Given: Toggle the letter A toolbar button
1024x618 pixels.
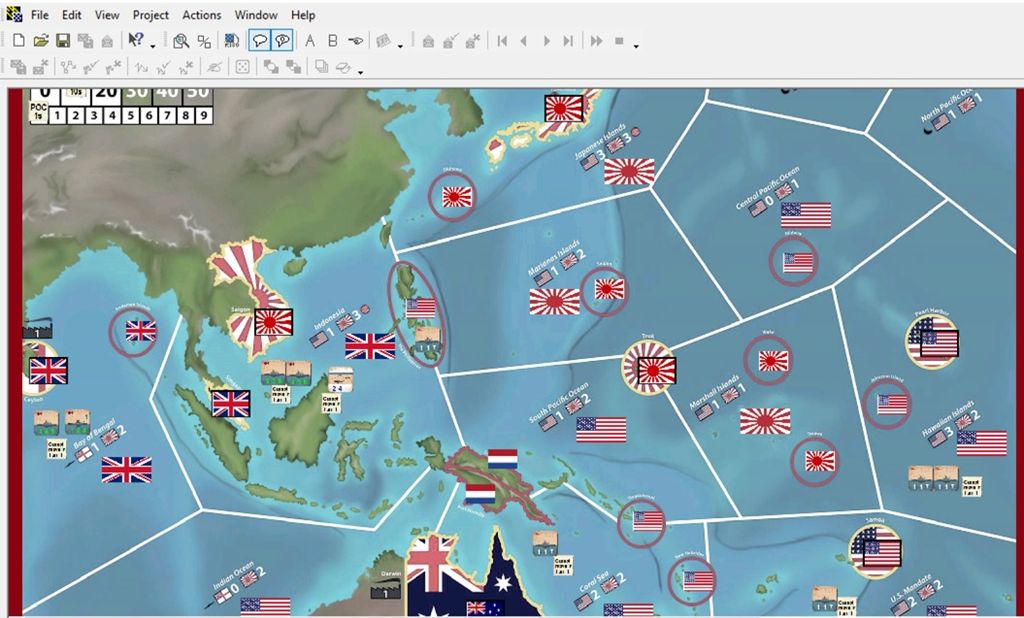Looking at the screenshot, I should pyautogui.click(x=310, y=41).
